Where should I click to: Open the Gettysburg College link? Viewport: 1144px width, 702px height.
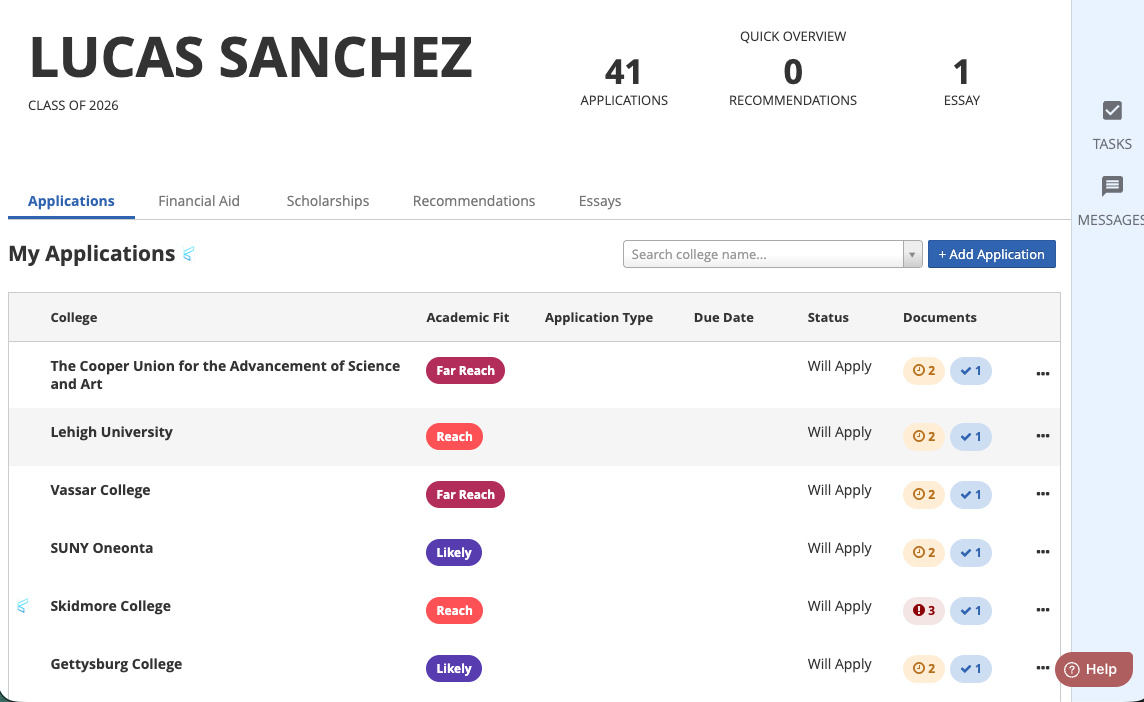click(116, 664)
